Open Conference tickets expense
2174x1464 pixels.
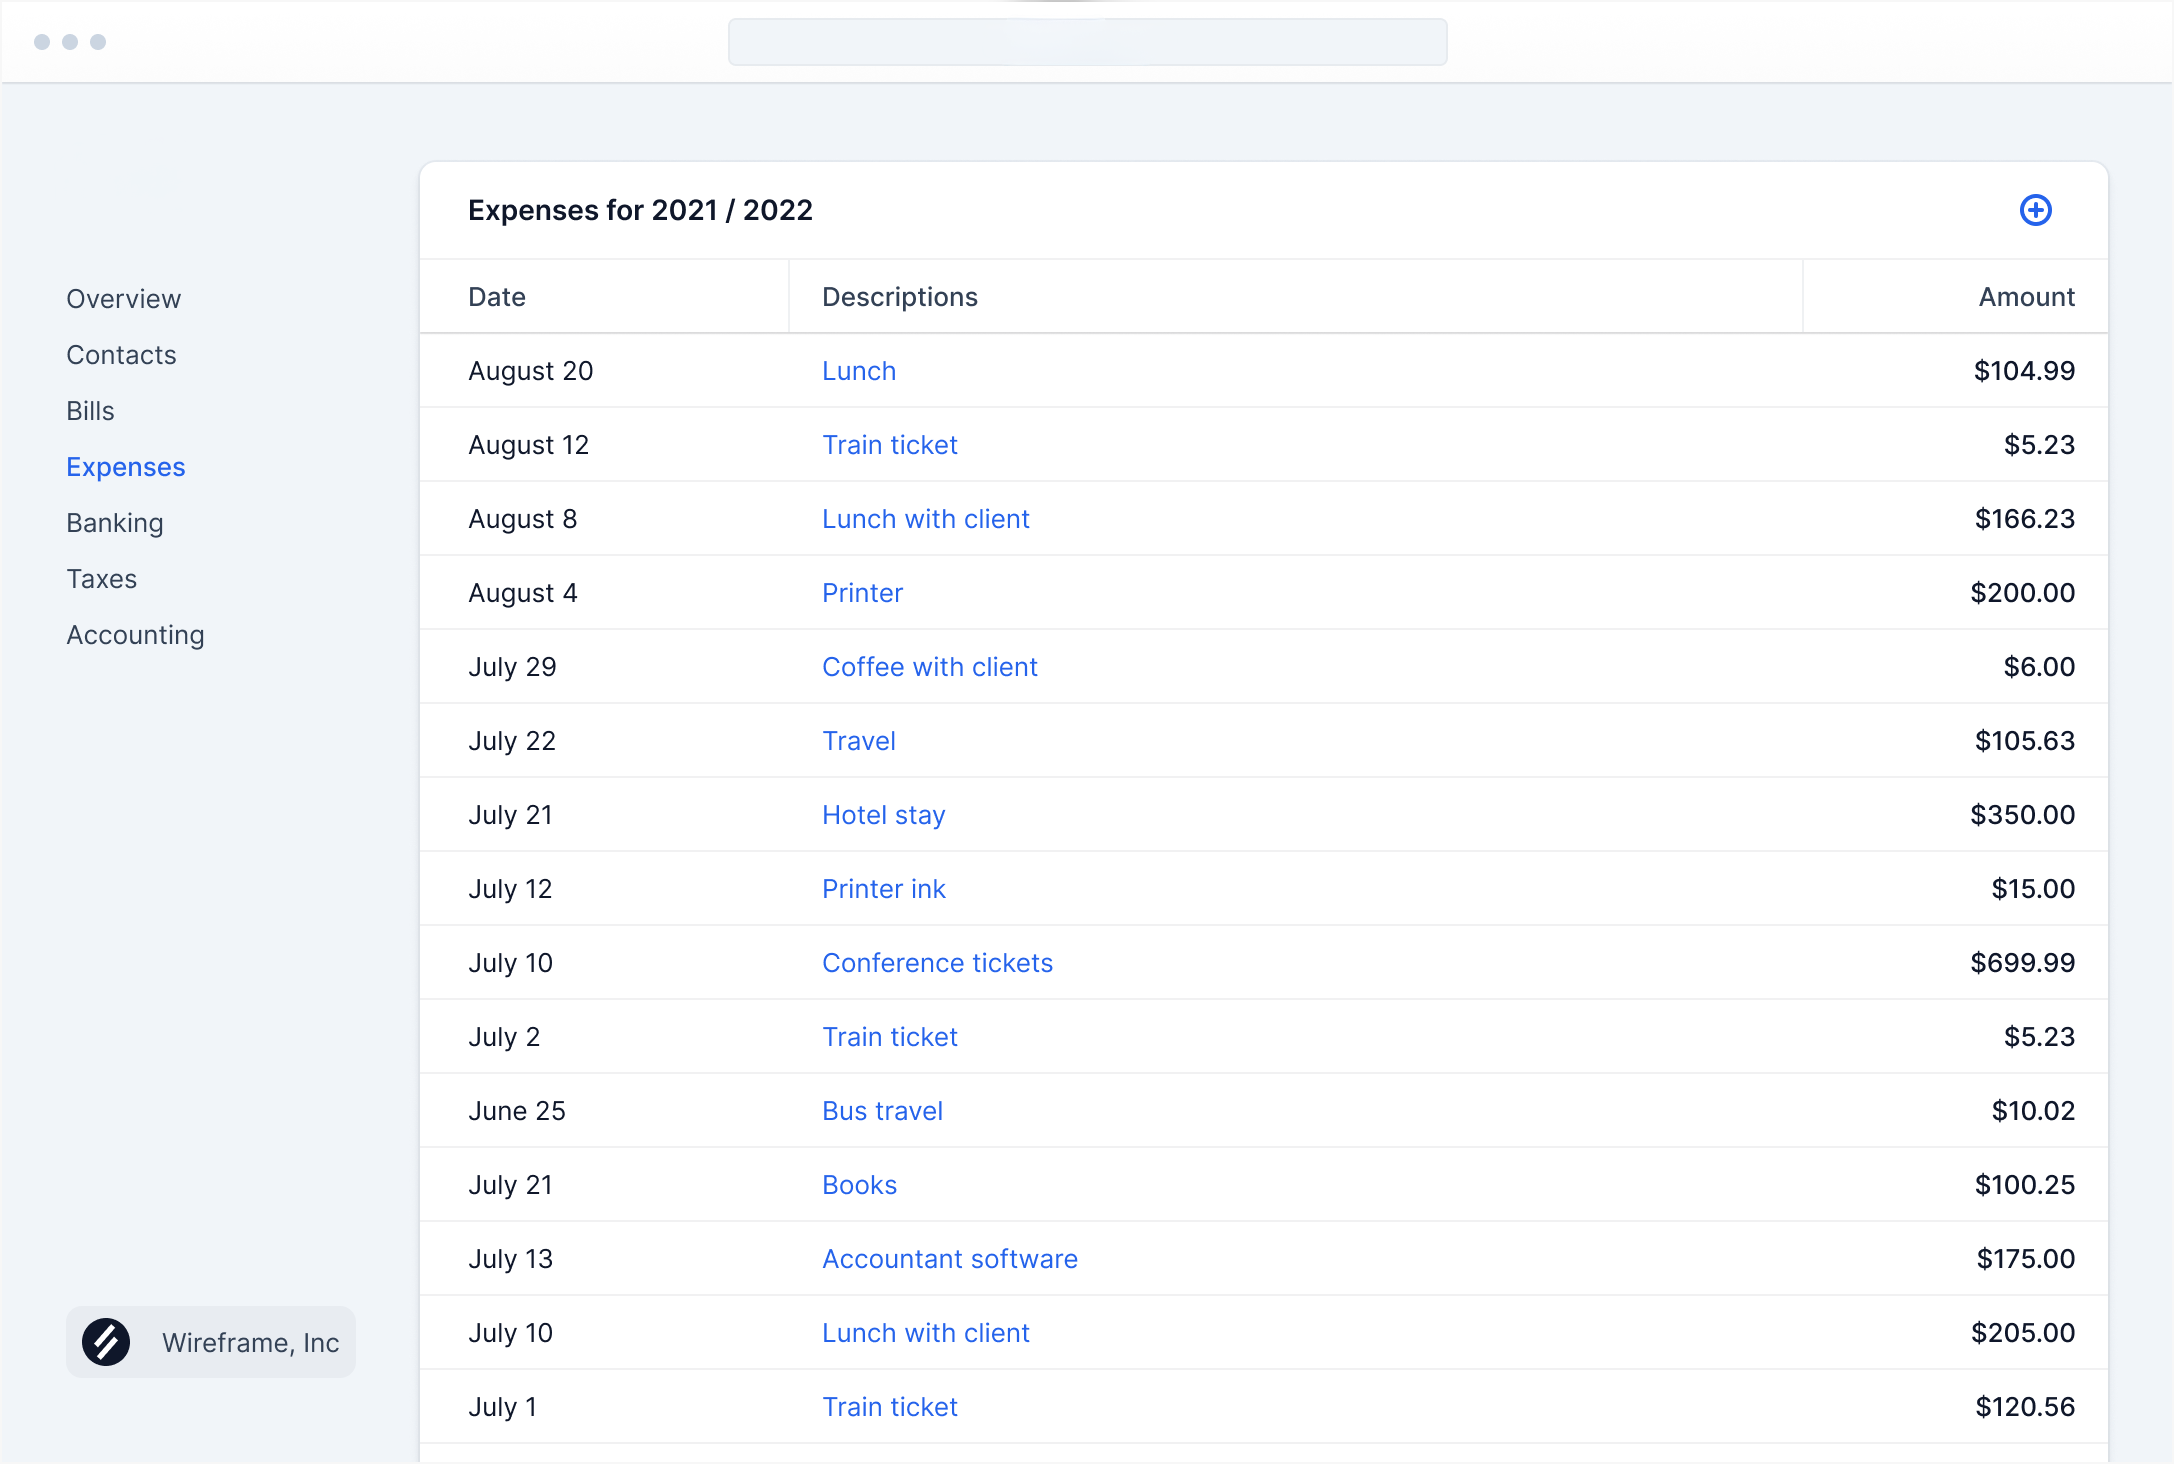937,963
